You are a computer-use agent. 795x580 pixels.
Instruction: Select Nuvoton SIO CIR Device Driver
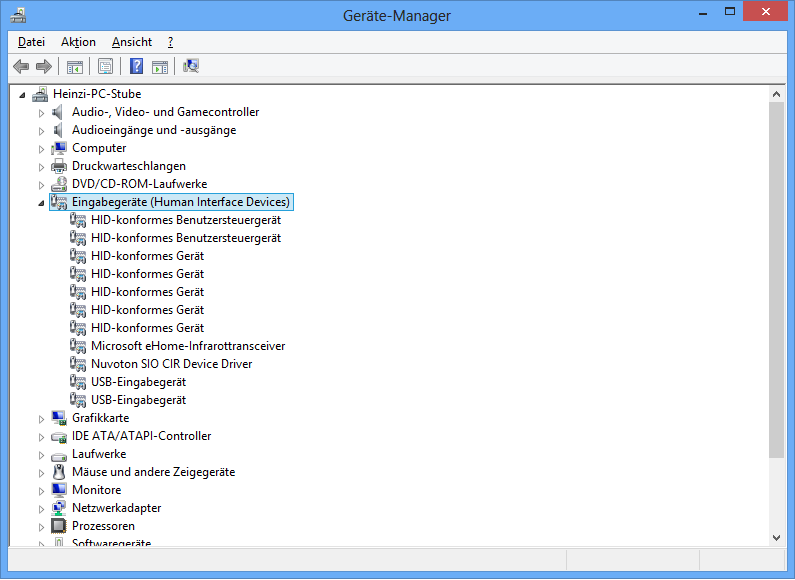point(171,364)
